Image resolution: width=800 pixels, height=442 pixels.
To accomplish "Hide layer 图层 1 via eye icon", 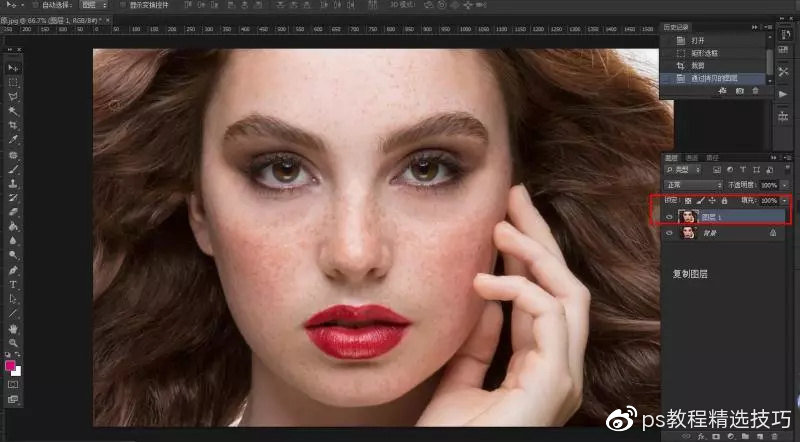I will pyautogui.click(x=669, y=216).
